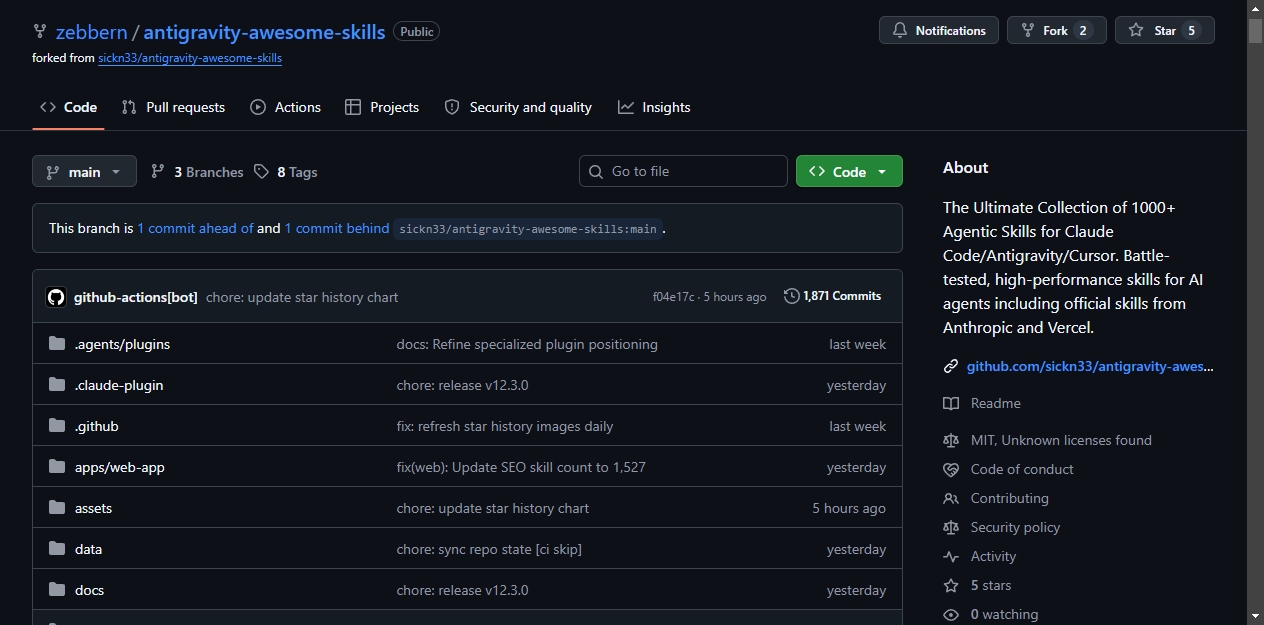This screenshot has height=625, width=1264.
Task: Open the docs folder
Action: 90,590
